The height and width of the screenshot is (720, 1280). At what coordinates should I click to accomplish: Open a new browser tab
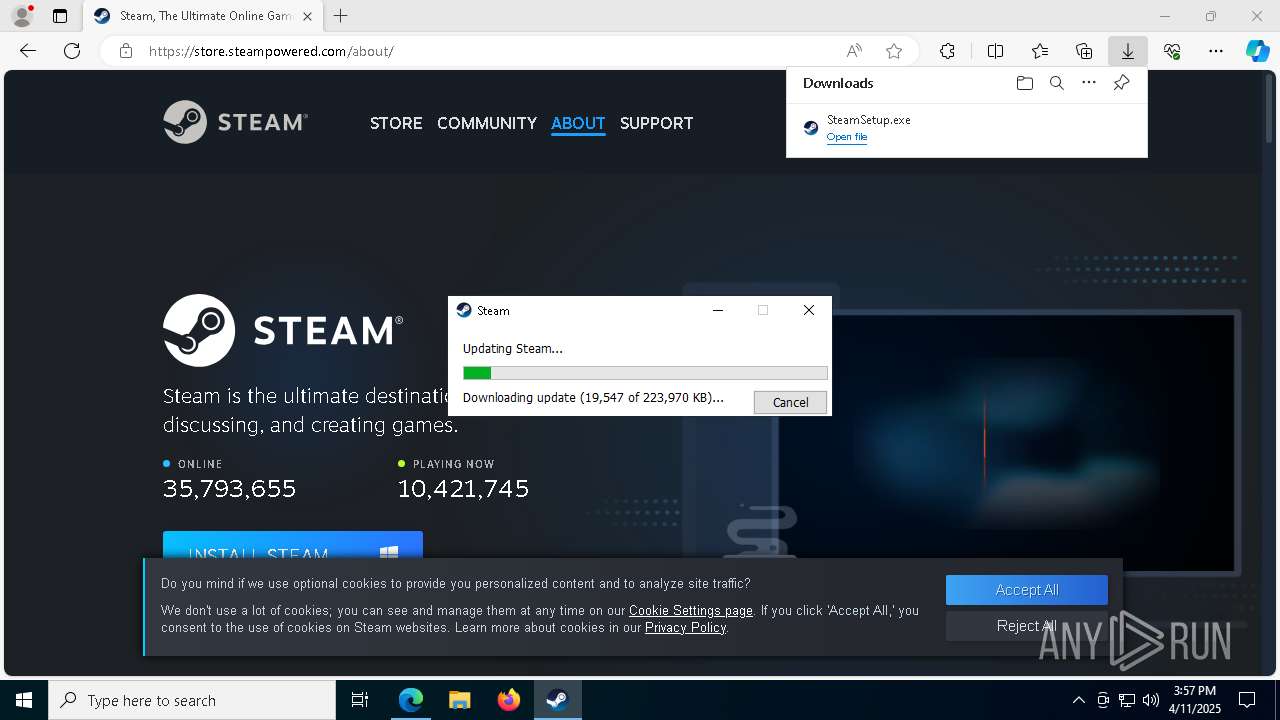(x=341, y=16)
